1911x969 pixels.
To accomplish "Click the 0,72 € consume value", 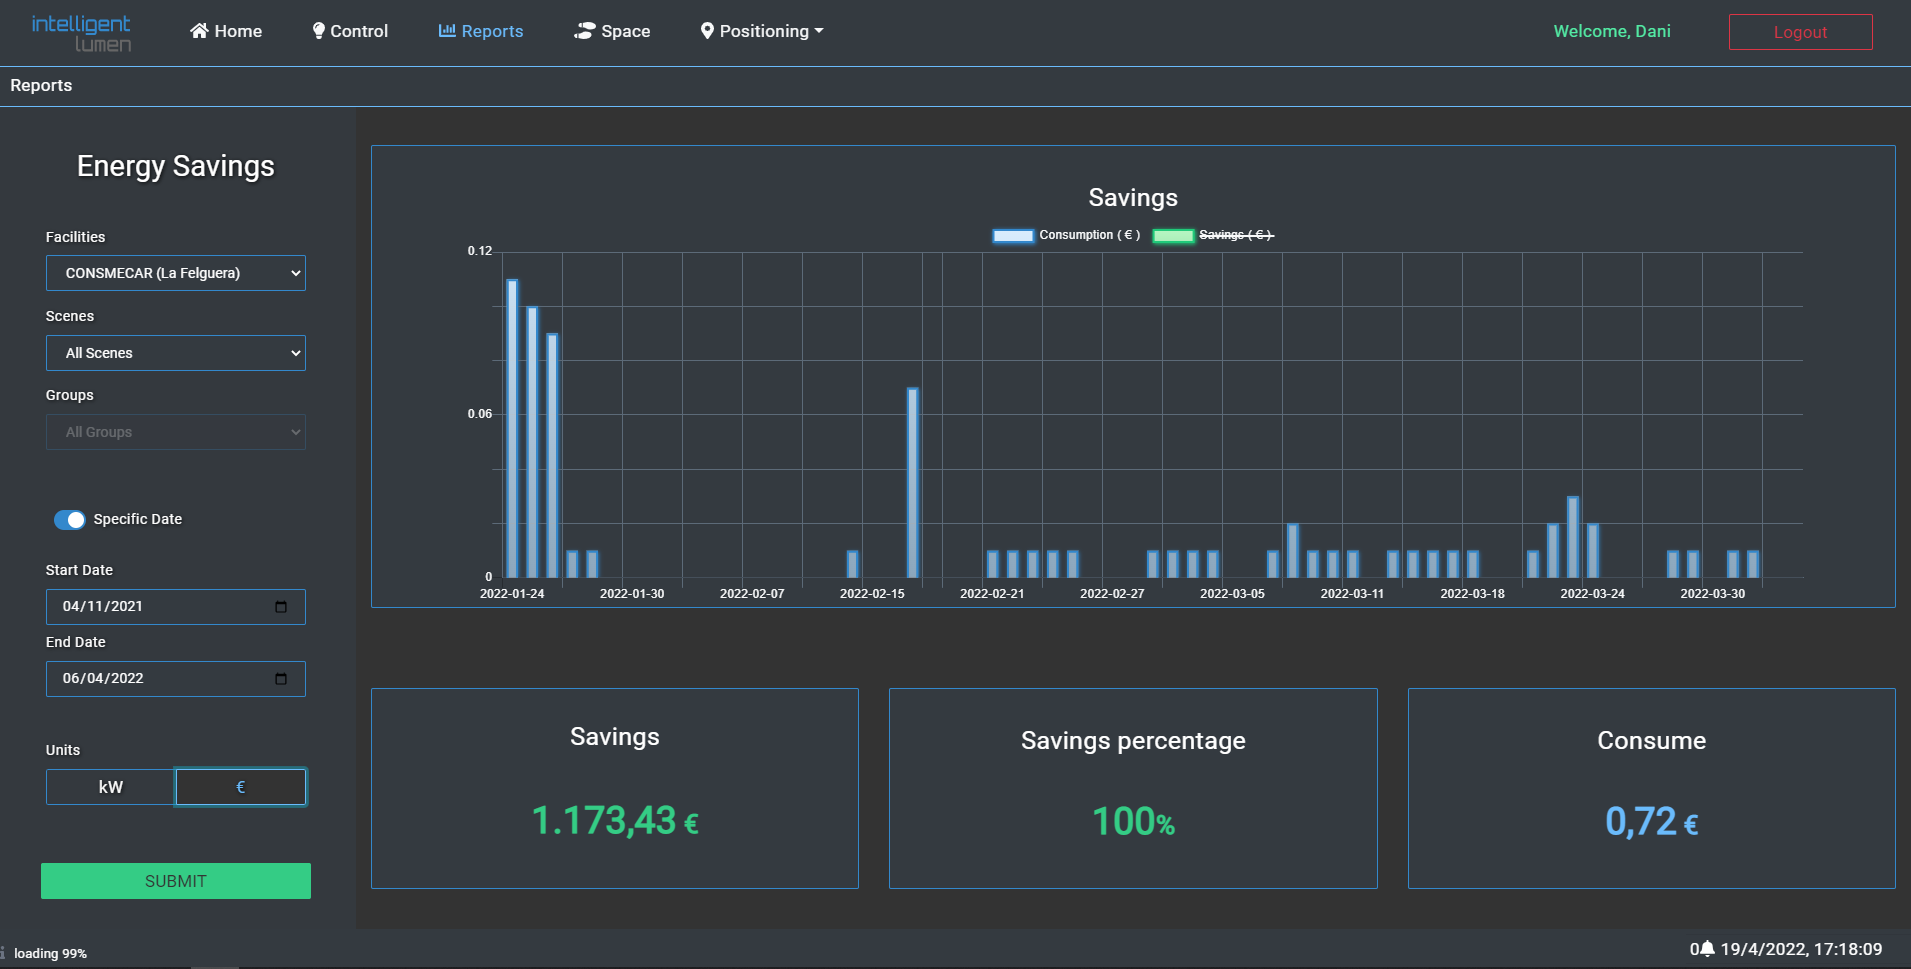I will tap(1652, 822).
